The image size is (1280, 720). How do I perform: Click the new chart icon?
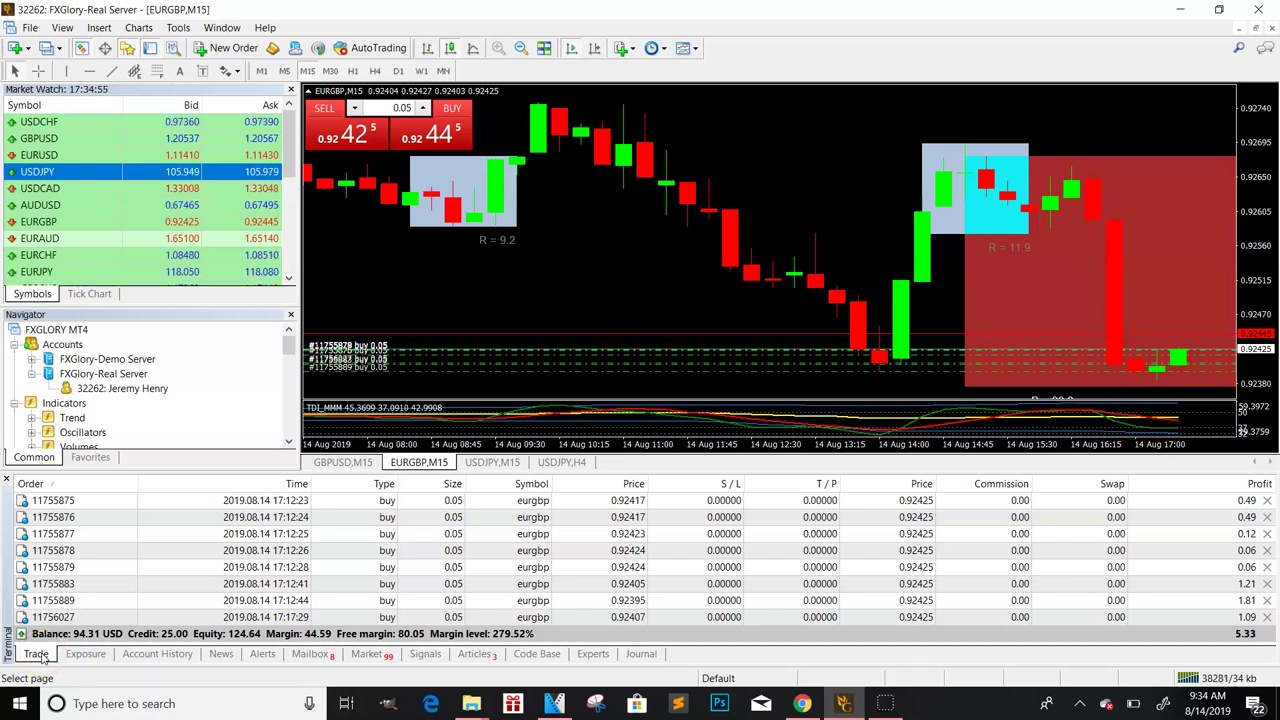pos(16,48)
